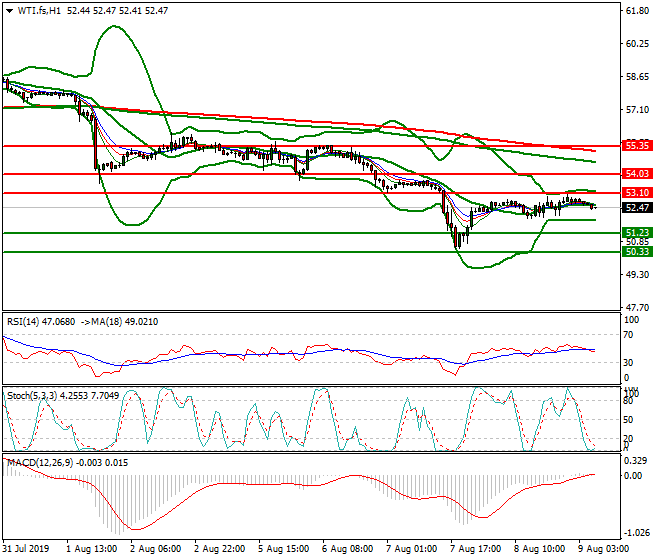
Task: Click the 47.70 value on price scale
Action: 636,308
